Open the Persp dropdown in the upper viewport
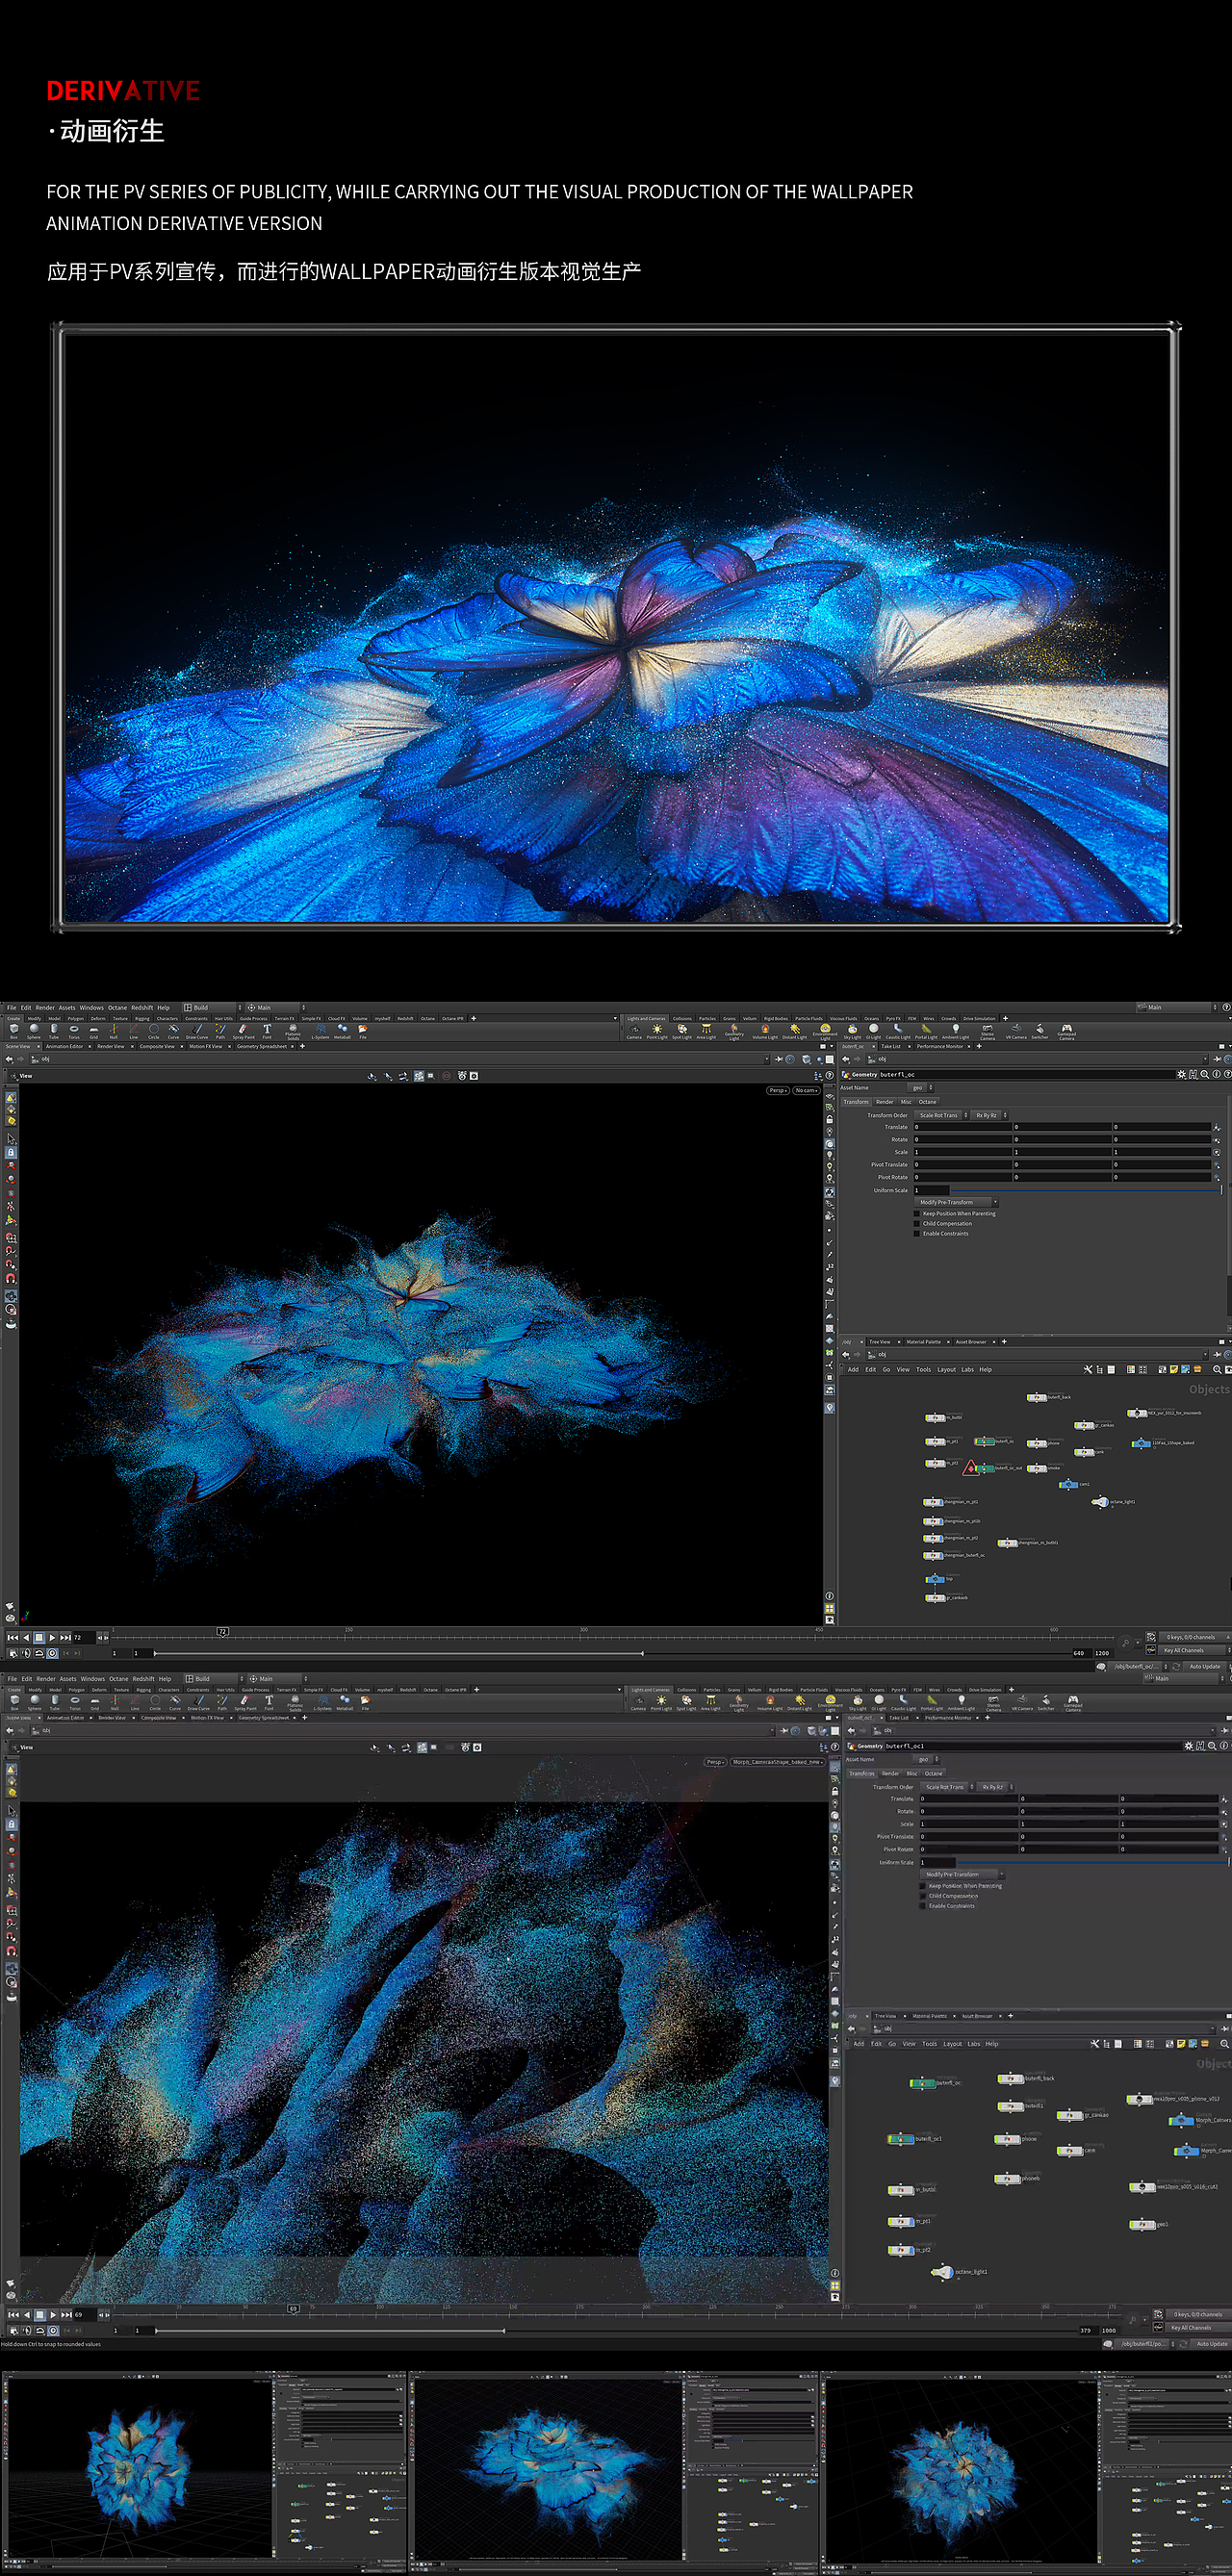Viewport: 1232px width, 2576px height. (778, 1091)
